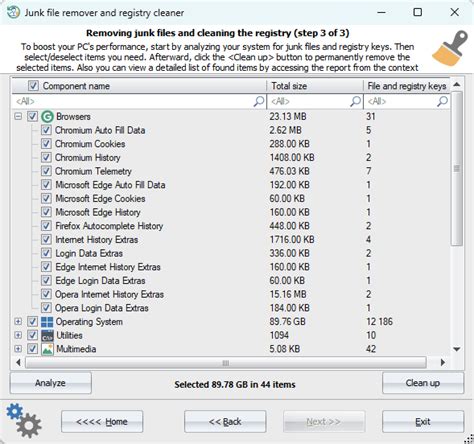Screen dimensions: 474x444
Task: Click the Analyze button
Action: pos(50,383)
